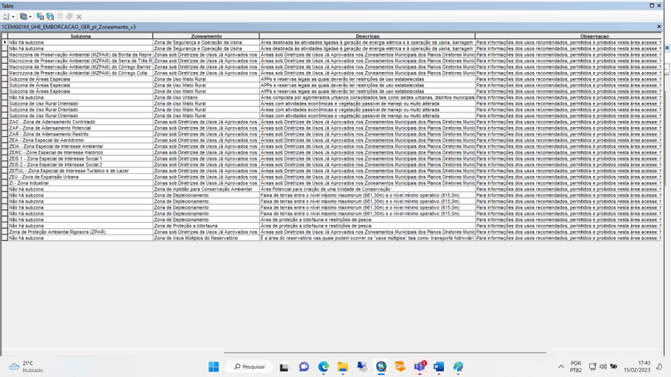
Task: Open File Explorer from the taskbar
Action: tap(342, 366)
